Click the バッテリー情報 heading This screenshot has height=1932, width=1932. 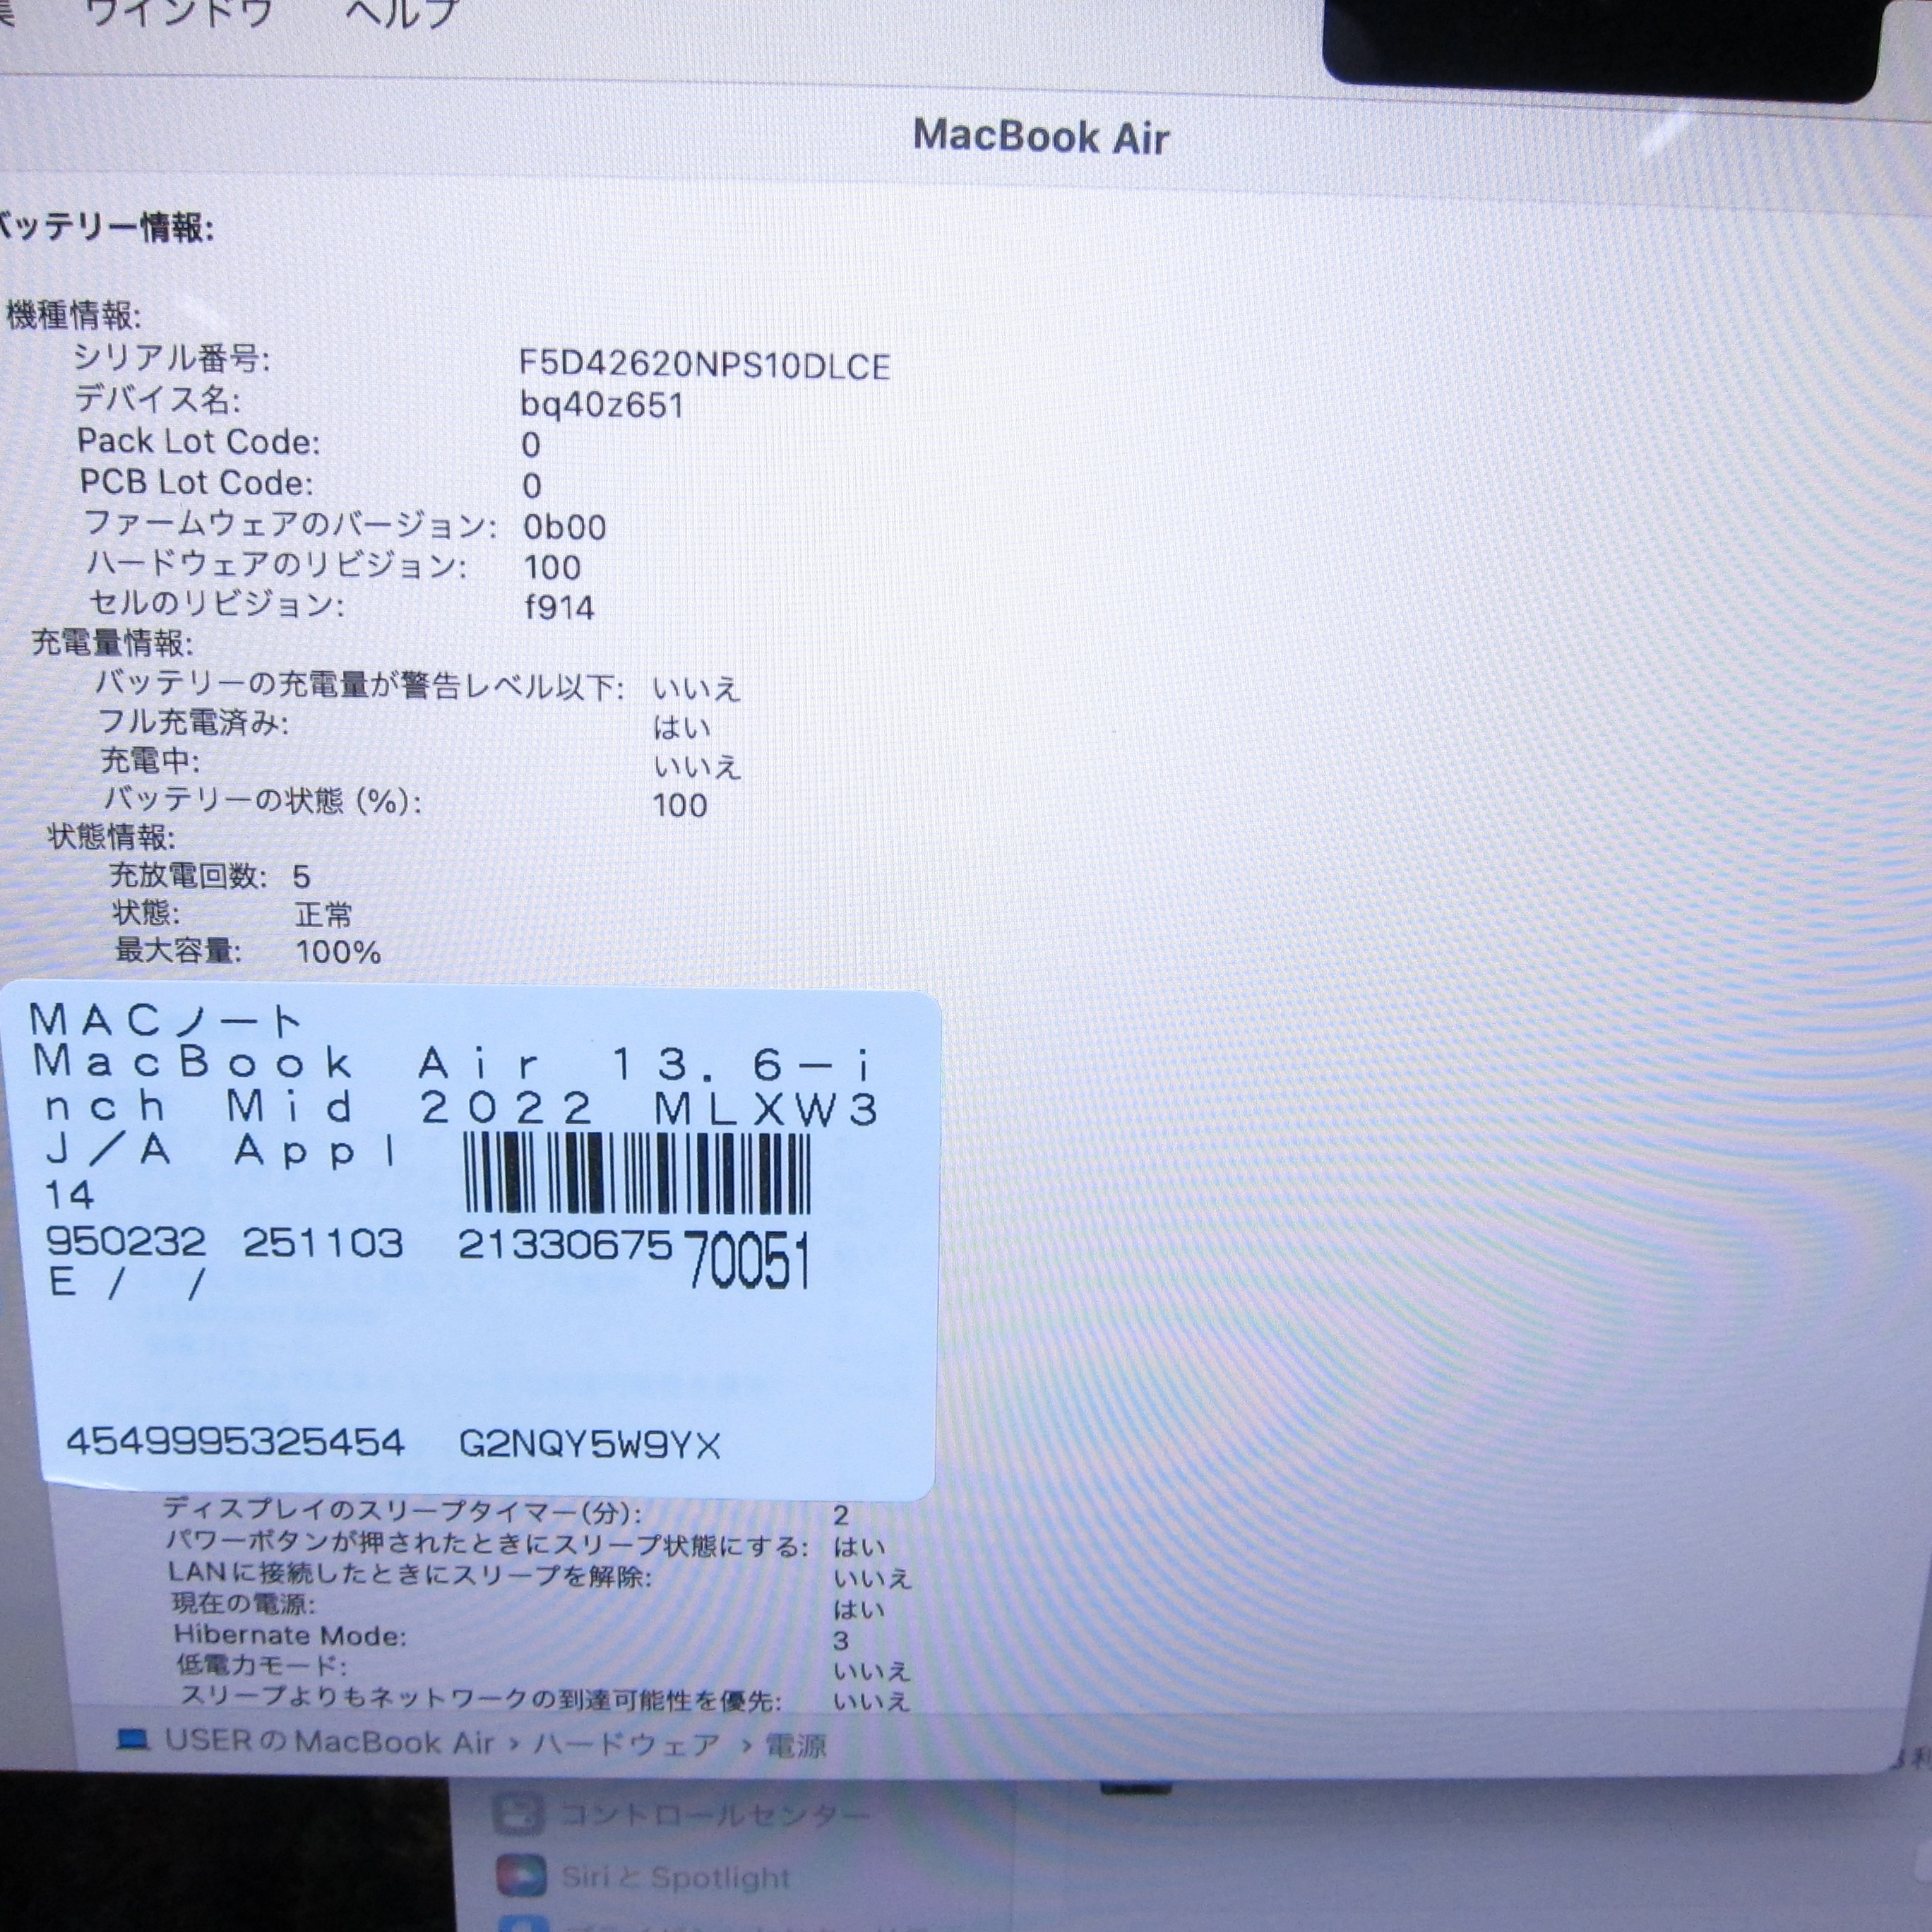tap(105, 228)
